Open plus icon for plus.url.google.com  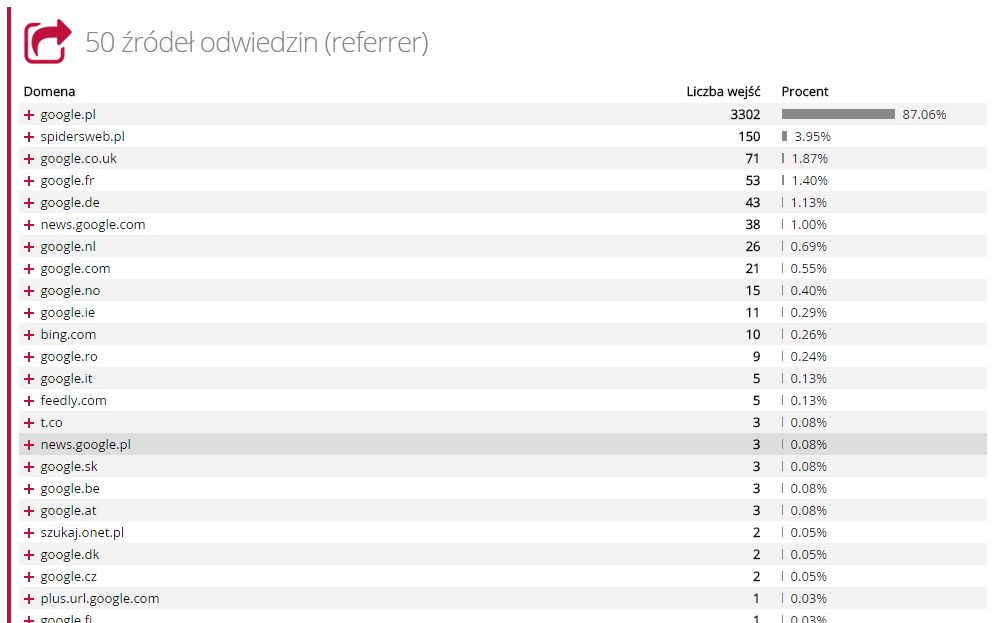[x=29, y=599]
